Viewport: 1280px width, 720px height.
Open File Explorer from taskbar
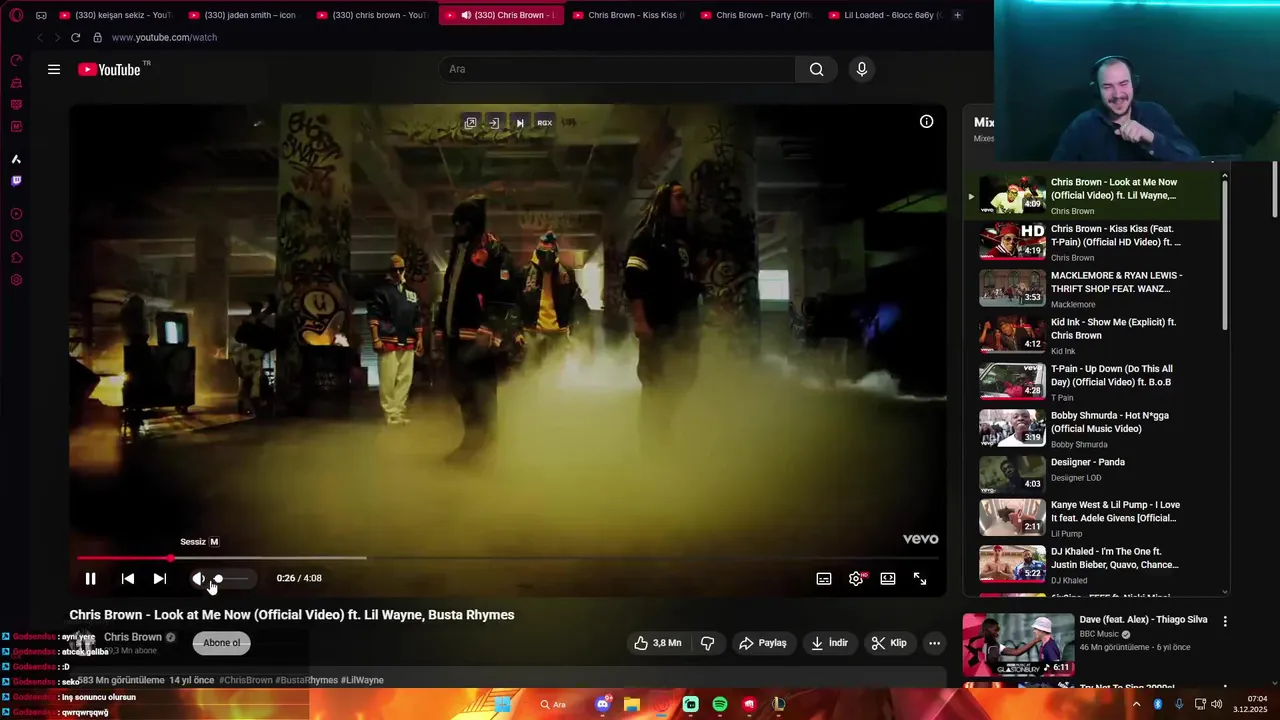632,704
